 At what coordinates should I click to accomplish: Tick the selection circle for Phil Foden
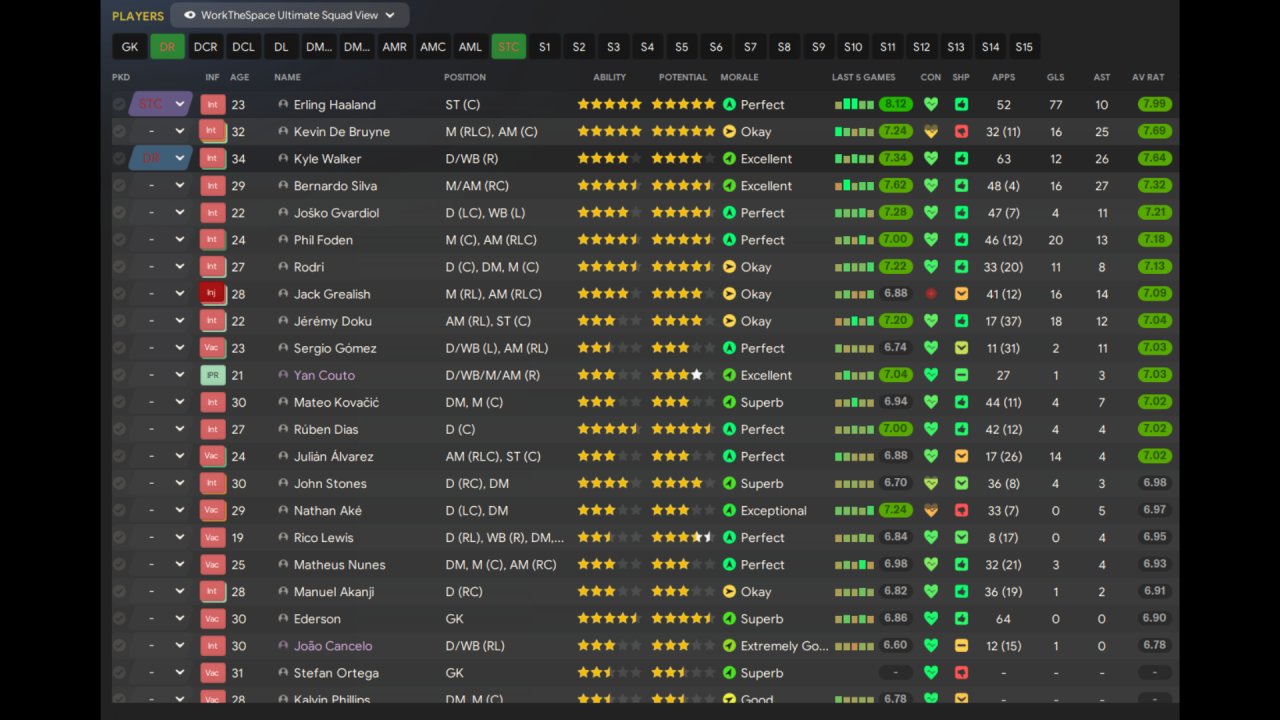coord(119,240)
